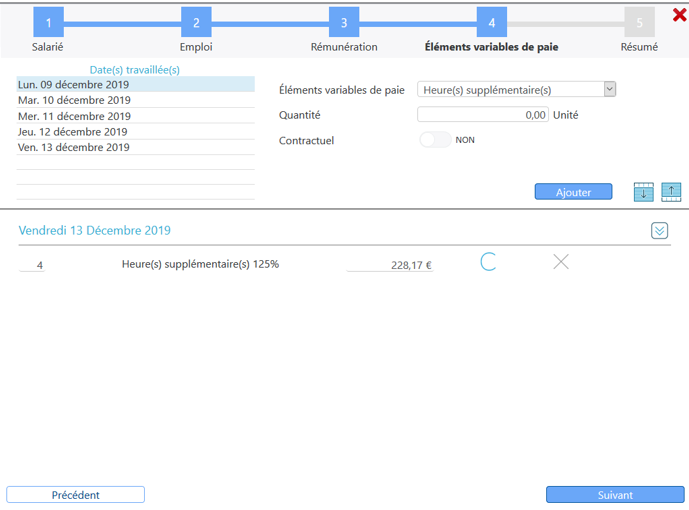The image size is (689, 510).
Task: Select Lun. 09 décembre 2019 date
Action: 73,85
